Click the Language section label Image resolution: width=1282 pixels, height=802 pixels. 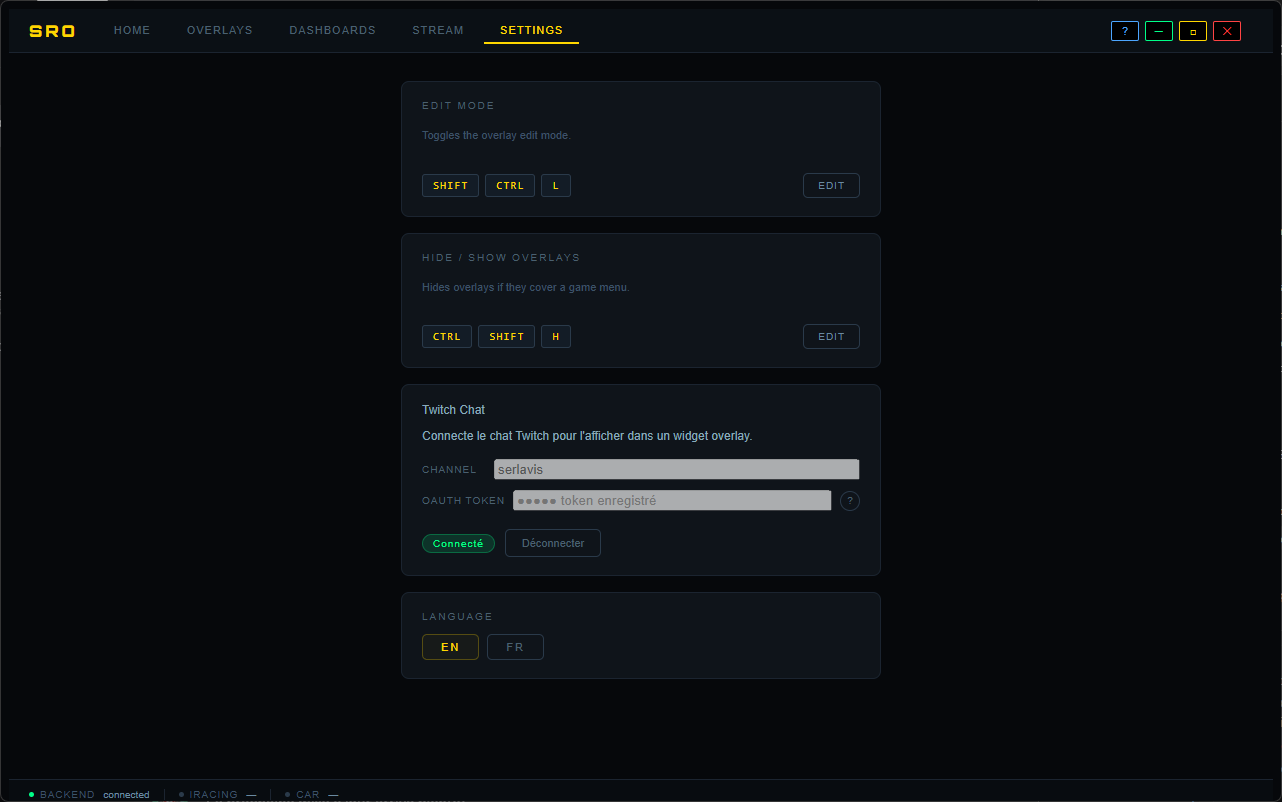(x=457, y=617)
